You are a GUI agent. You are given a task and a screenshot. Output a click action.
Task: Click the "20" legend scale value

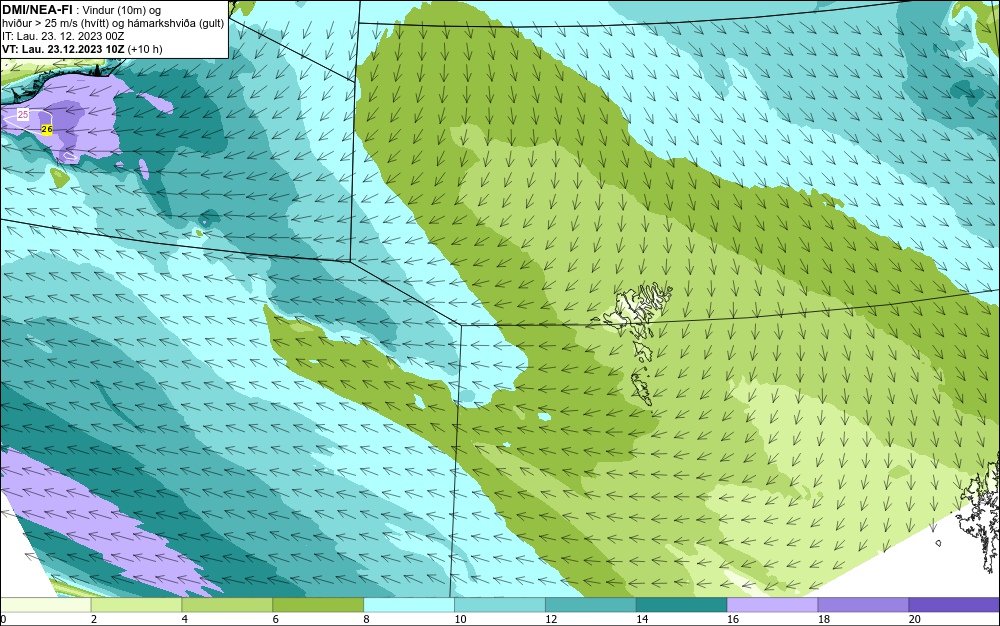click(x=915, y=619)
